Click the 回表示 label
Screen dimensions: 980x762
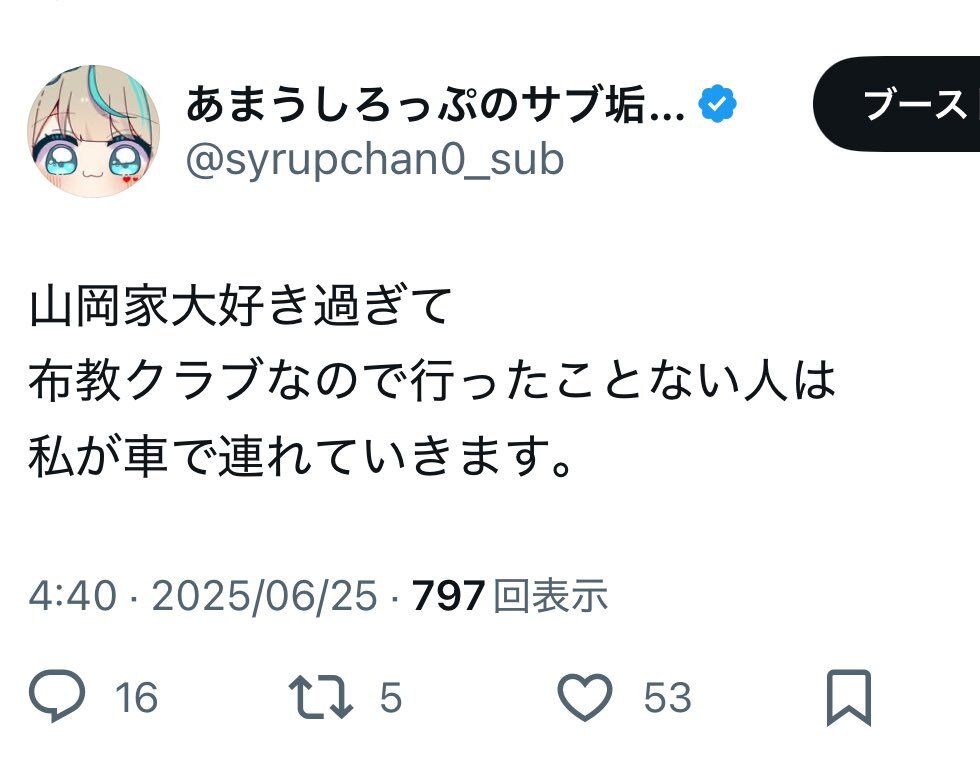550,595
